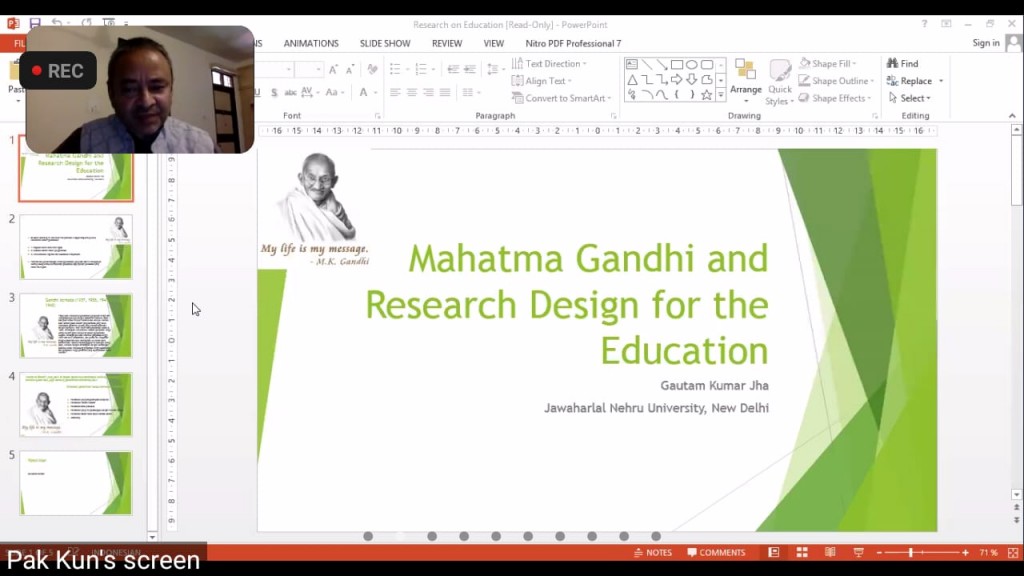Select slide 3 thumbnail in slide panel

pyautogui.click(x=76, y=325)
